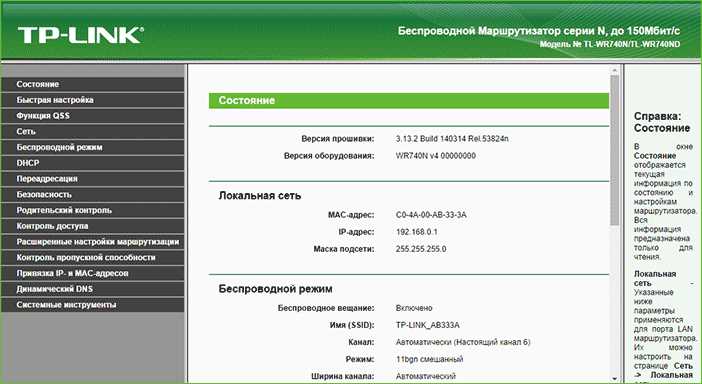
Task: Click the mode value 11bgn смешанный
Action: tap(429, 359)
